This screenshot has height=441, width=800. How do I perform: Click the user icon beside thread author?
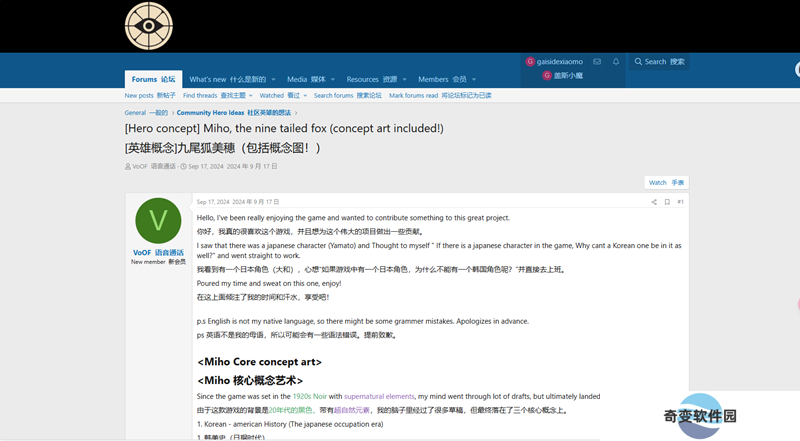(128, 166)
